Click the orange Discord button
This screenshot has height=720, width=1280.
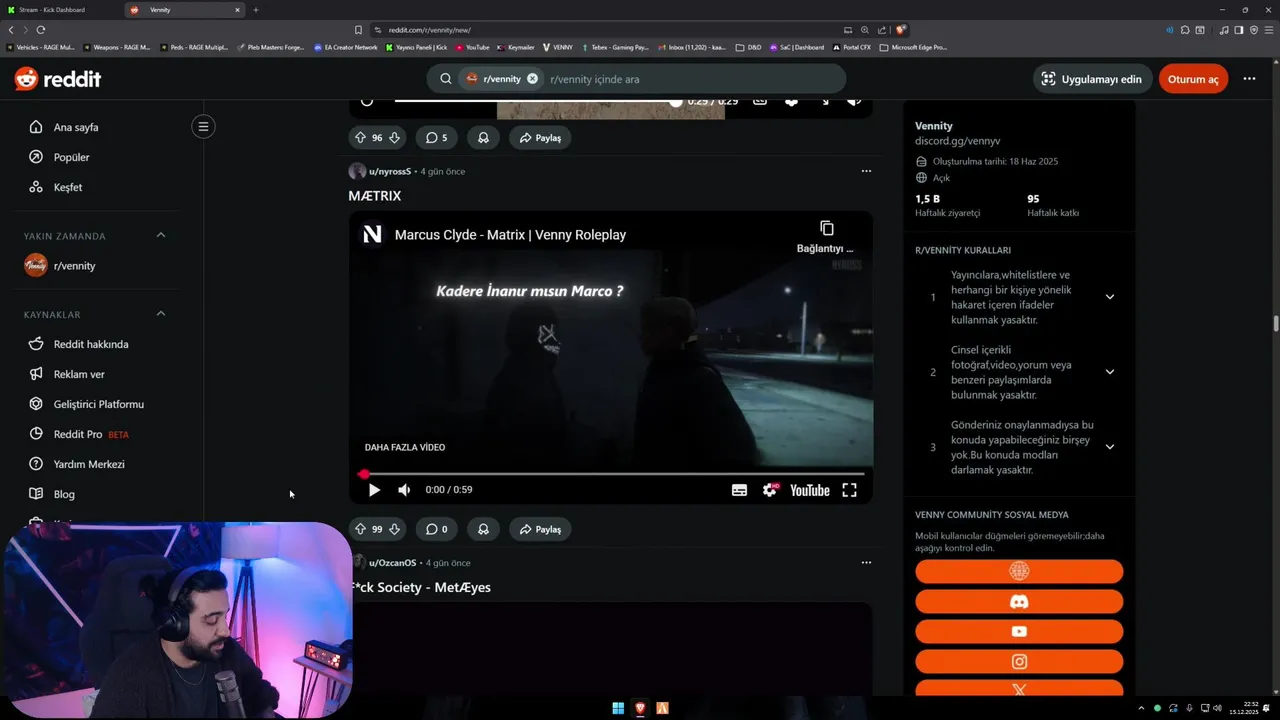pos(1019,601)
